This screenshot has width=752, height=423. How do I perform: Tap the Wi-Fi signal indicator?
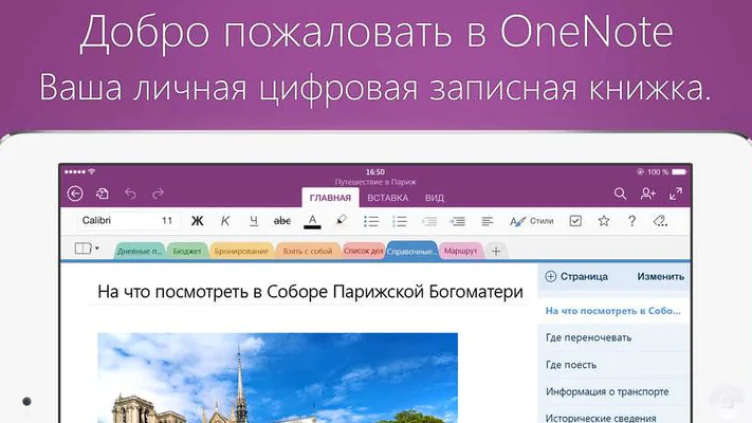pos(92,172)
